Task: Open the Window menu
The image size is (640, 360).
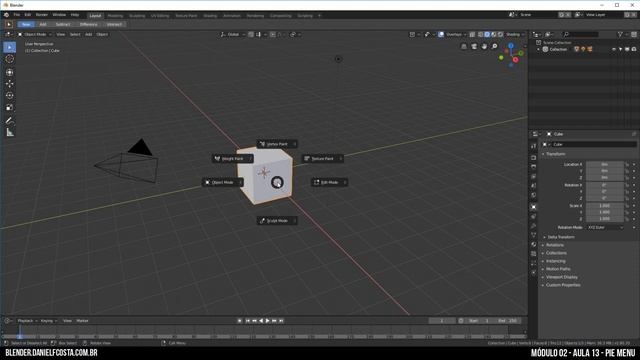Action: pos(59,15)
